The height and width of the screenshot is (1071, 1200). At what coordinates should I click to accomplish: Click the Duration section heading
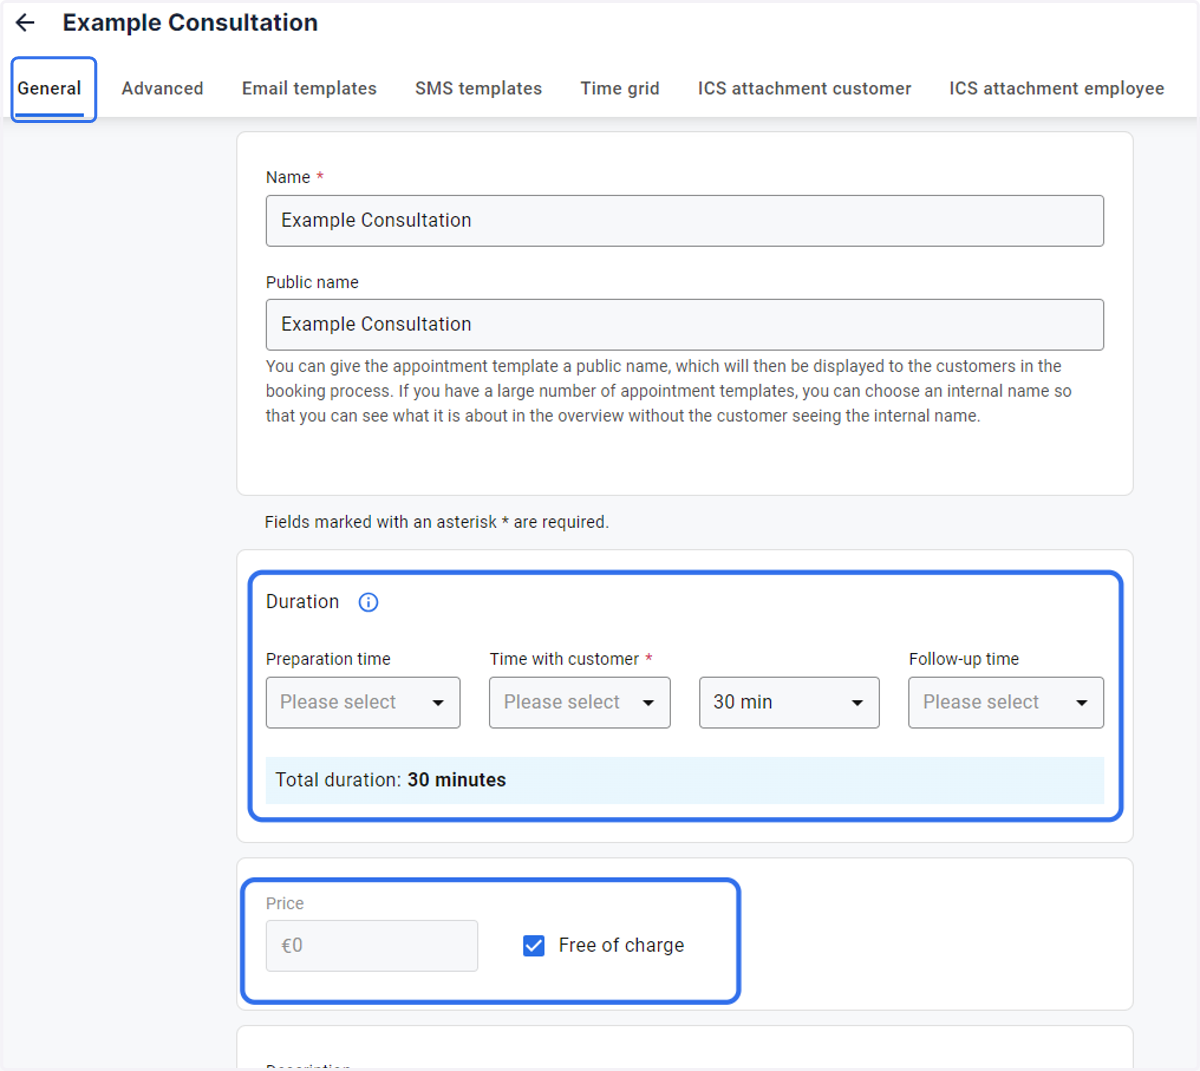302,602
